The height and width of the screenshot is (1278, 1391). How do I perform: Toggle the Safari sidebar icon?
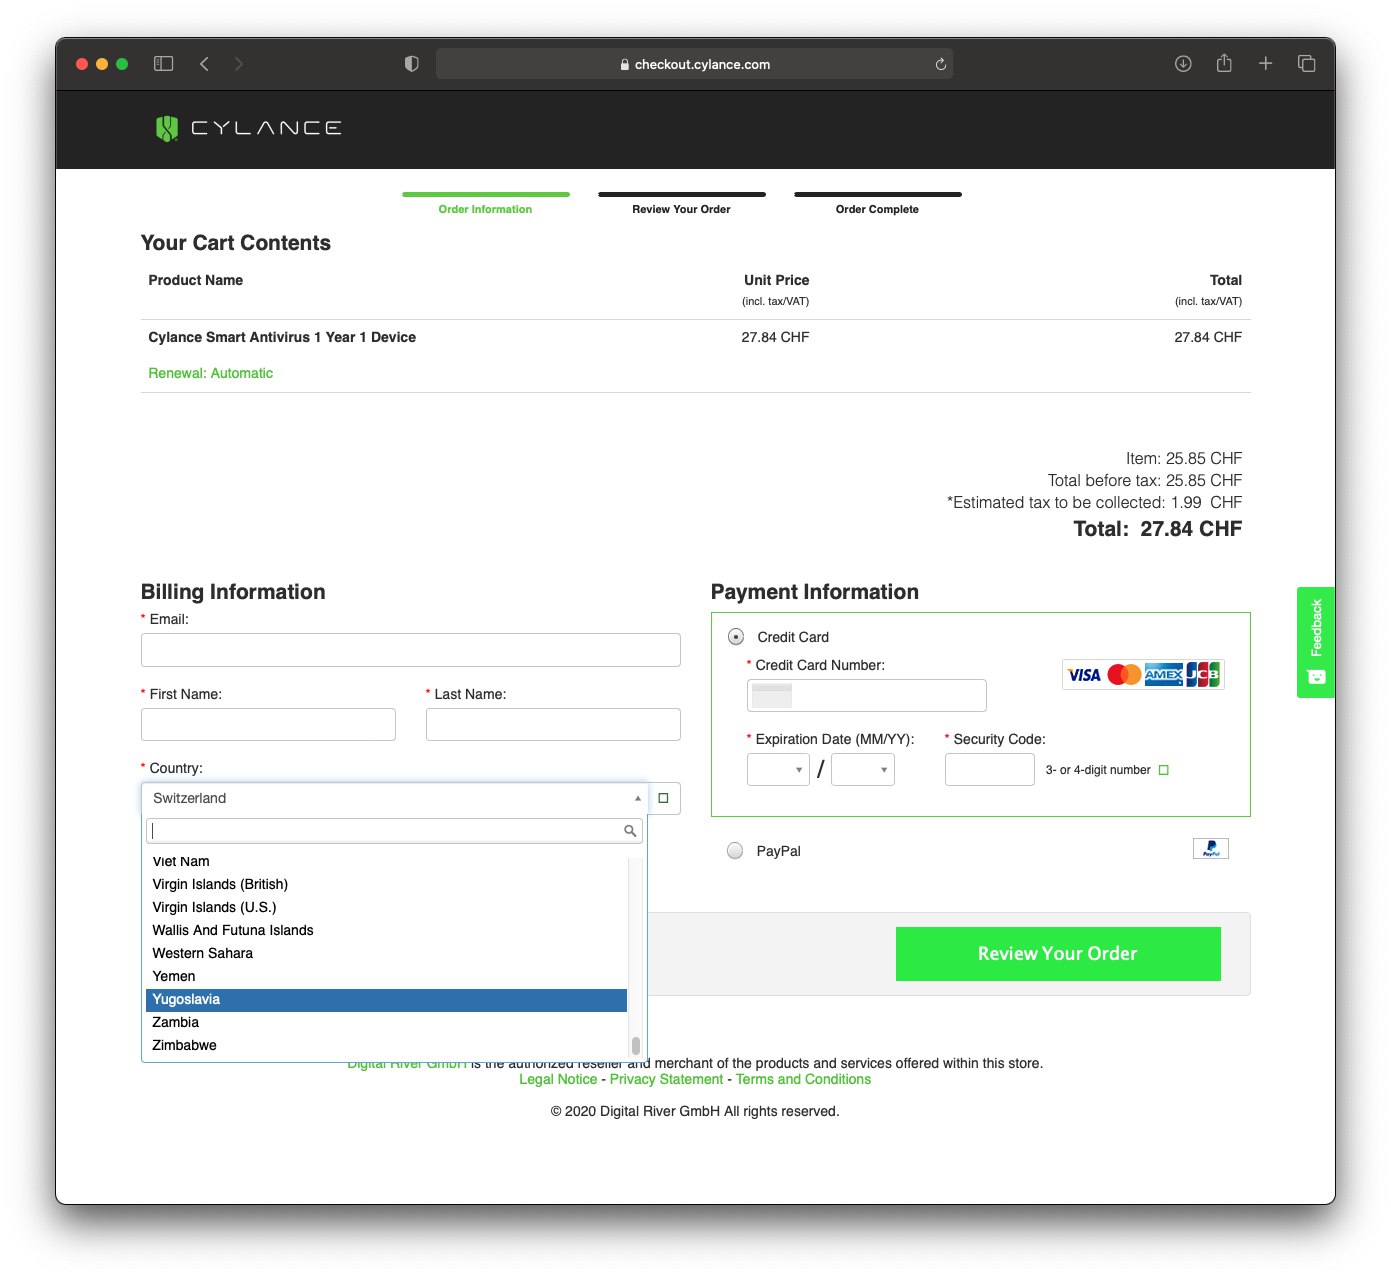[164, 64]
